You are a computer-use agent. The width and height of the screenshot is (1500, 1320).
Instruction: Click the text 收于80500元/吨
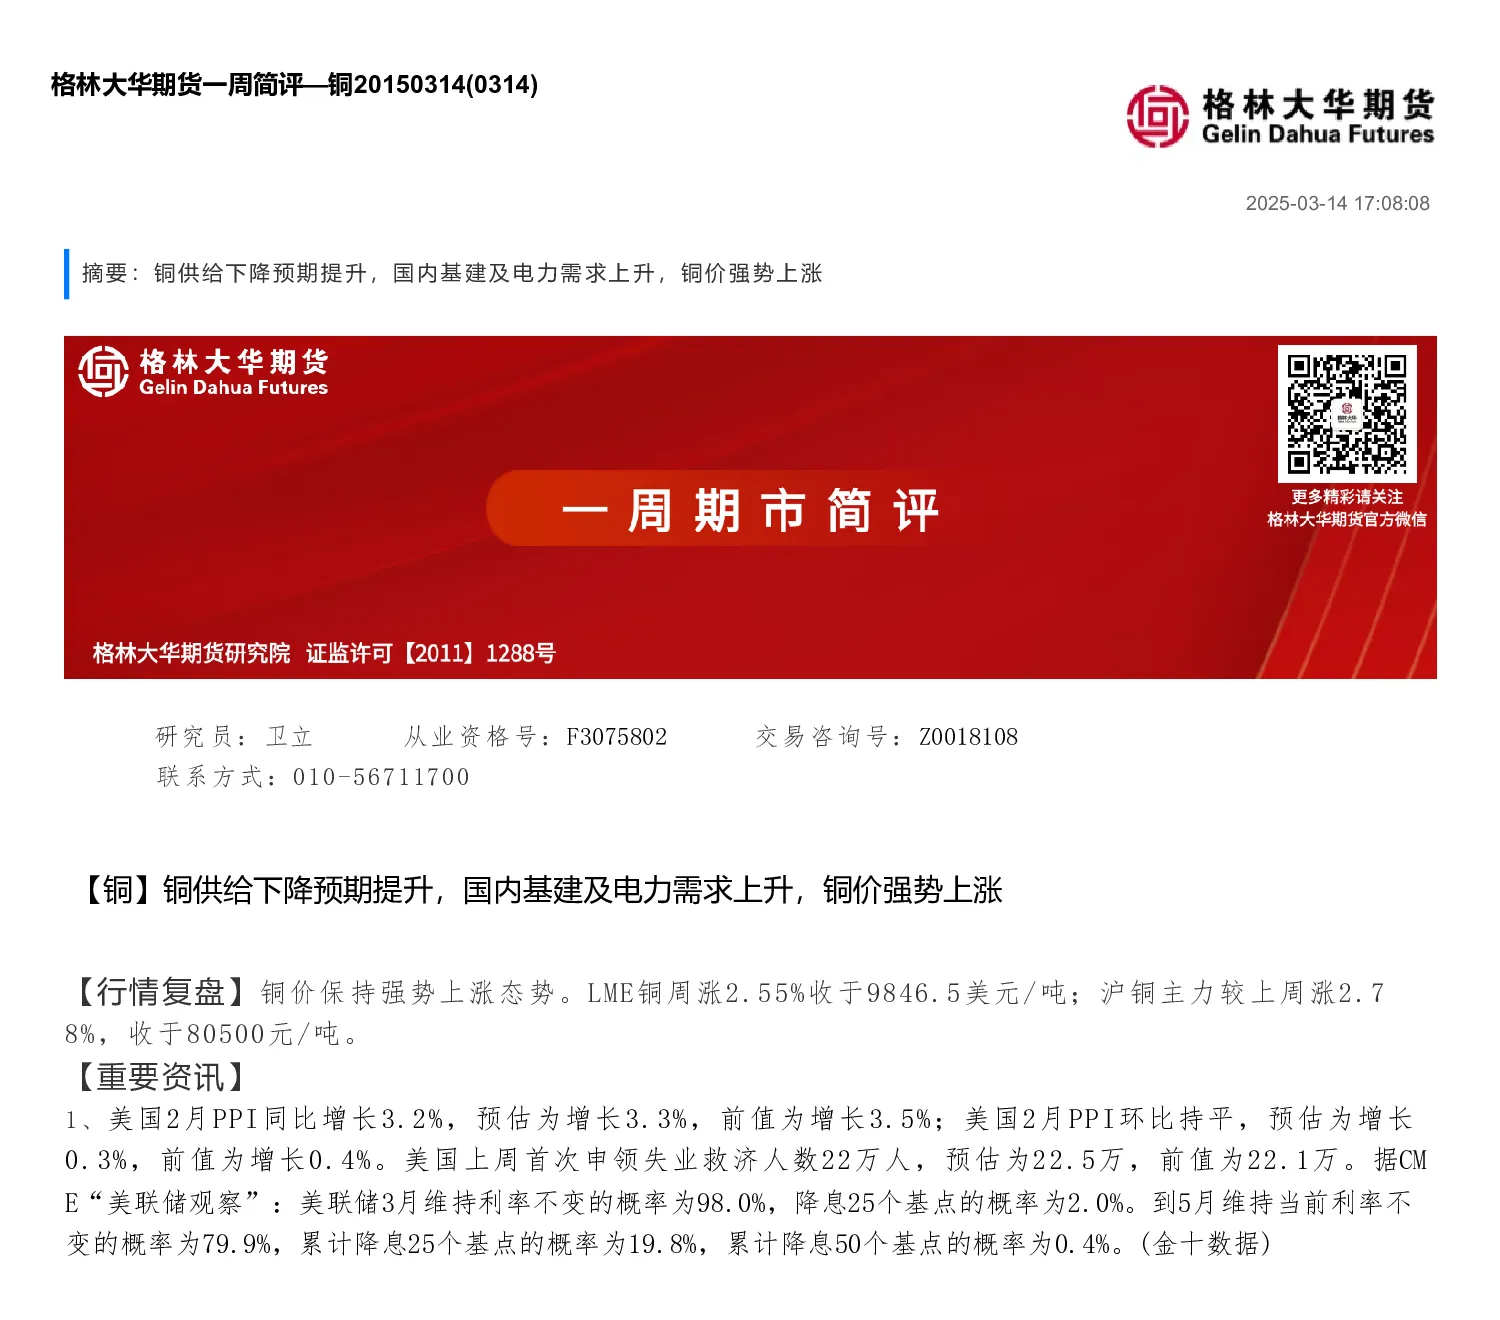click(234, 1034)
